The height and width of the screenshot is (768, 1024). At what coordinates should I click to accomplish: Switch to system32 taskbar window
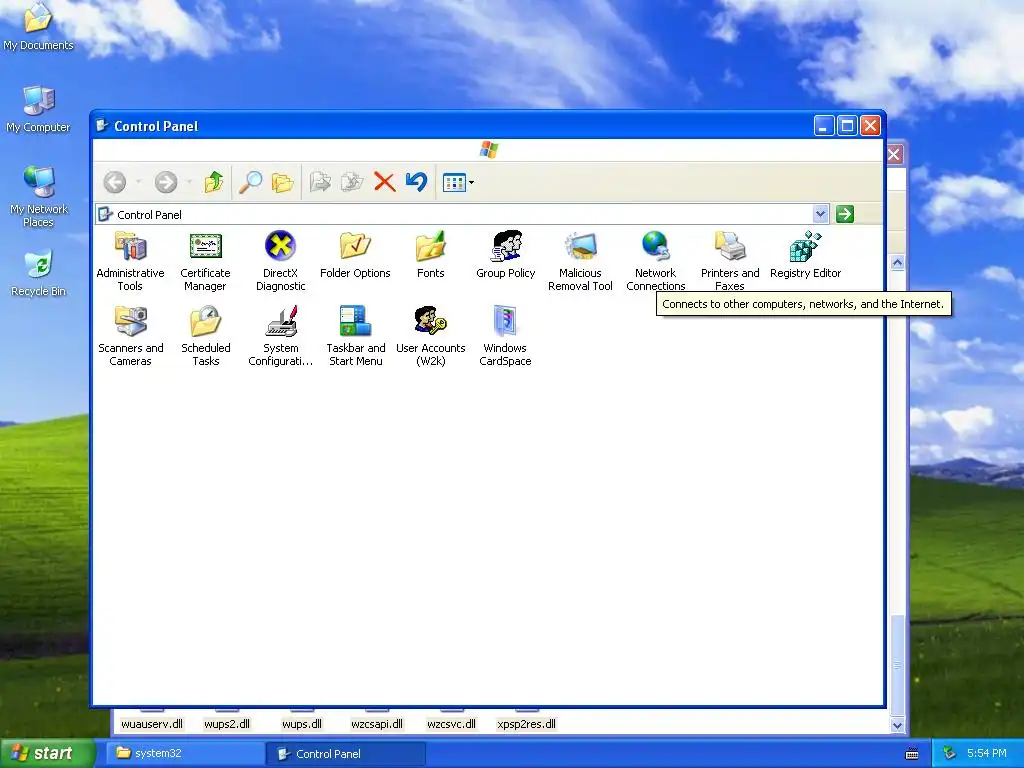(186, 753)
